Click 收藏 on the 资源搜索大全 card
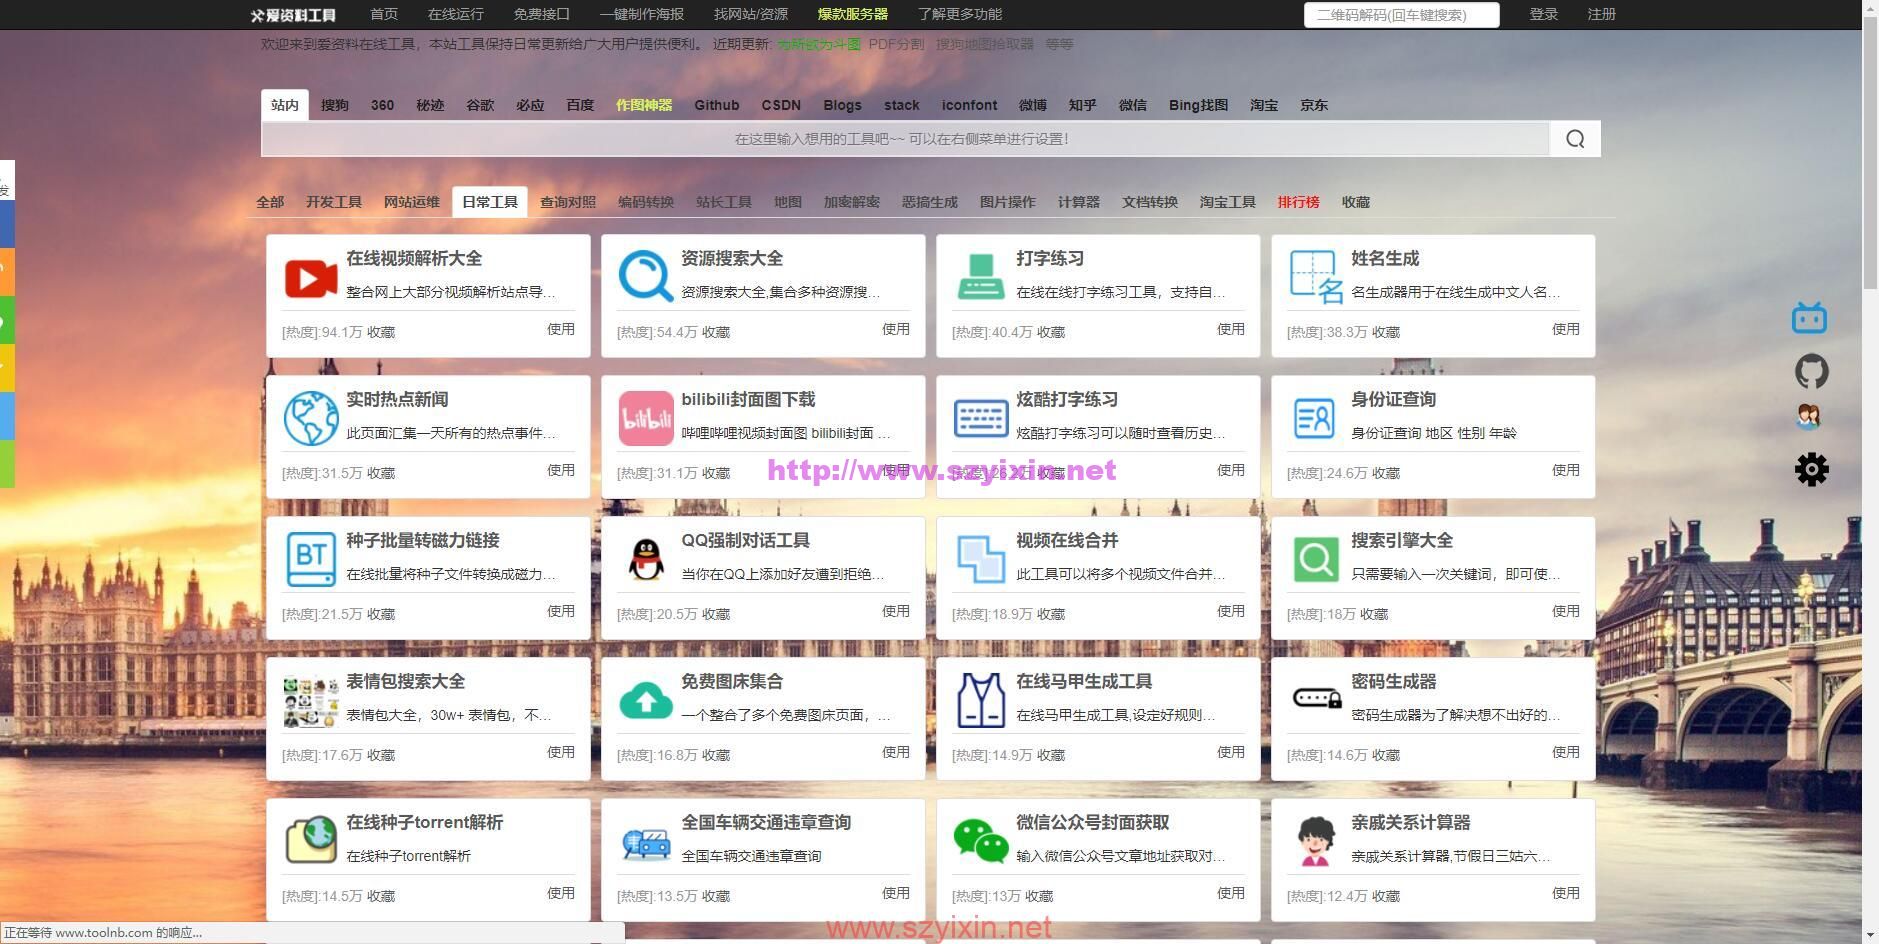The height and width of the screenshot is (944, 1879). (x=716, y=332)
